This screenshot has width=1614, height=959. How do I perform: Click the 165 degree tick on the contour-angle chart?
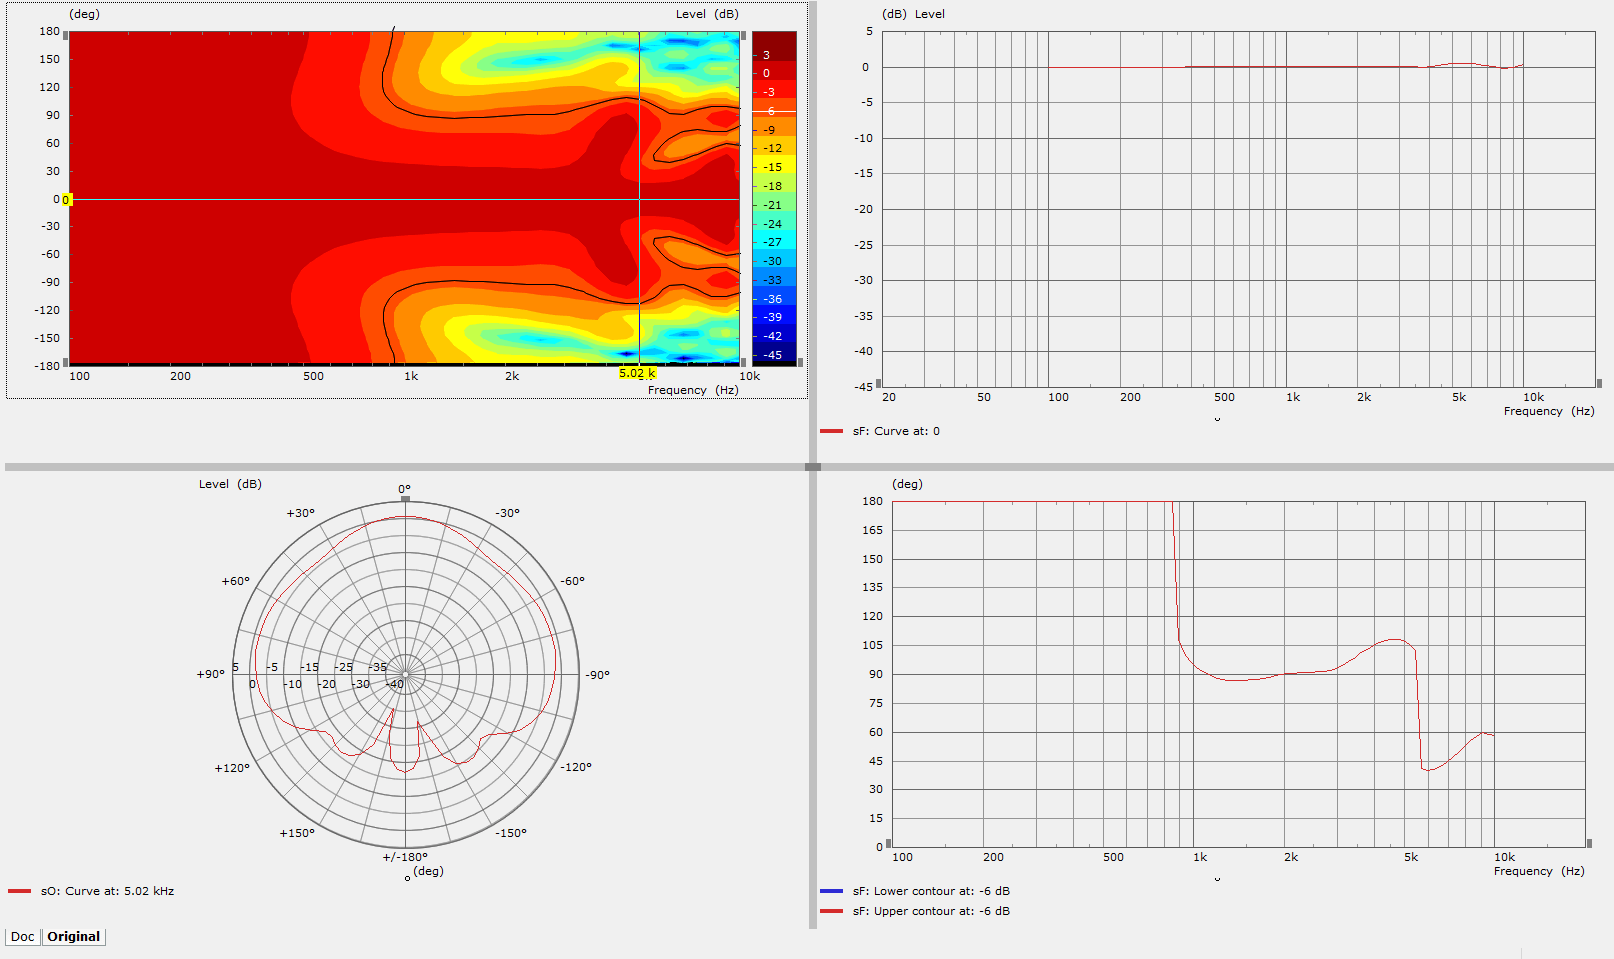coord(873,530)
